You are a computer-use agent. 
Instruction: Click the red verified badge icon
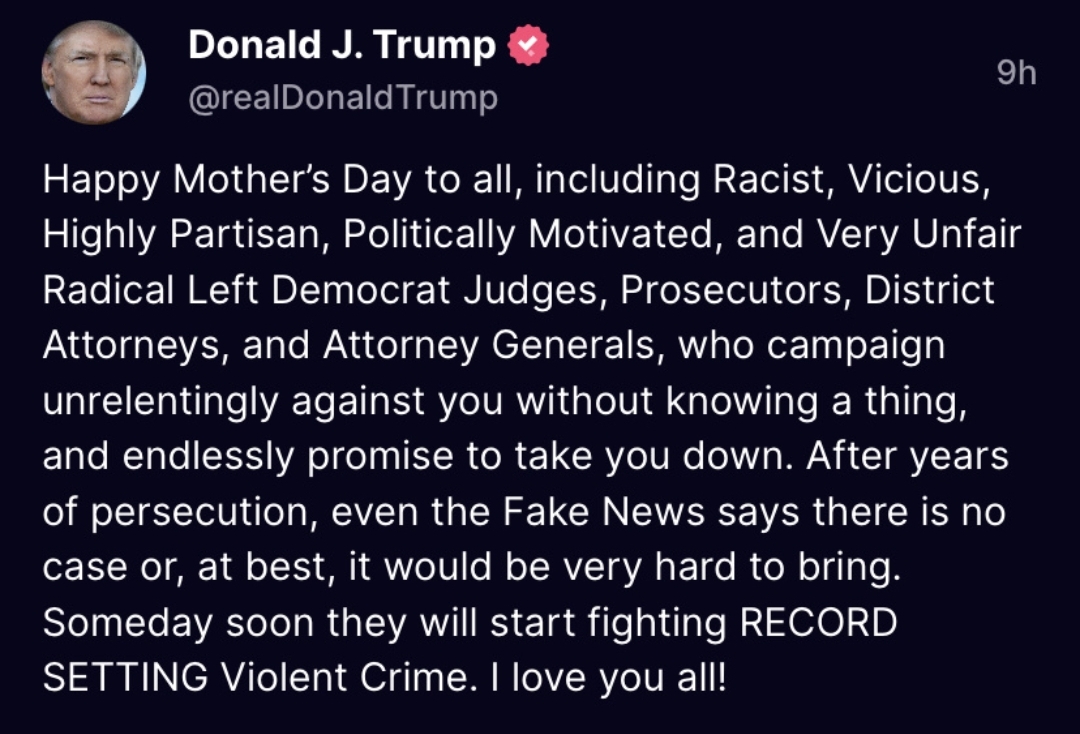(528, 45)
